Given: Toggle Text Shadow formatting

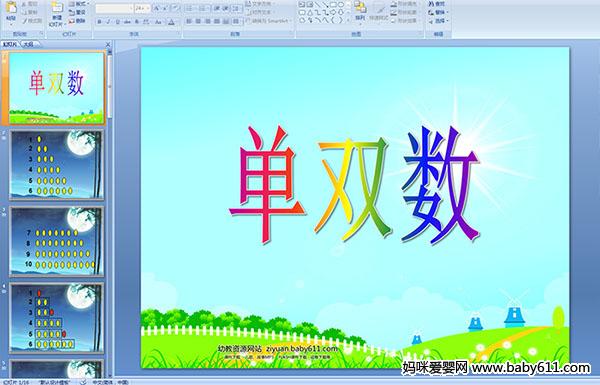Looking at the screenshot, I should [137, 22].
